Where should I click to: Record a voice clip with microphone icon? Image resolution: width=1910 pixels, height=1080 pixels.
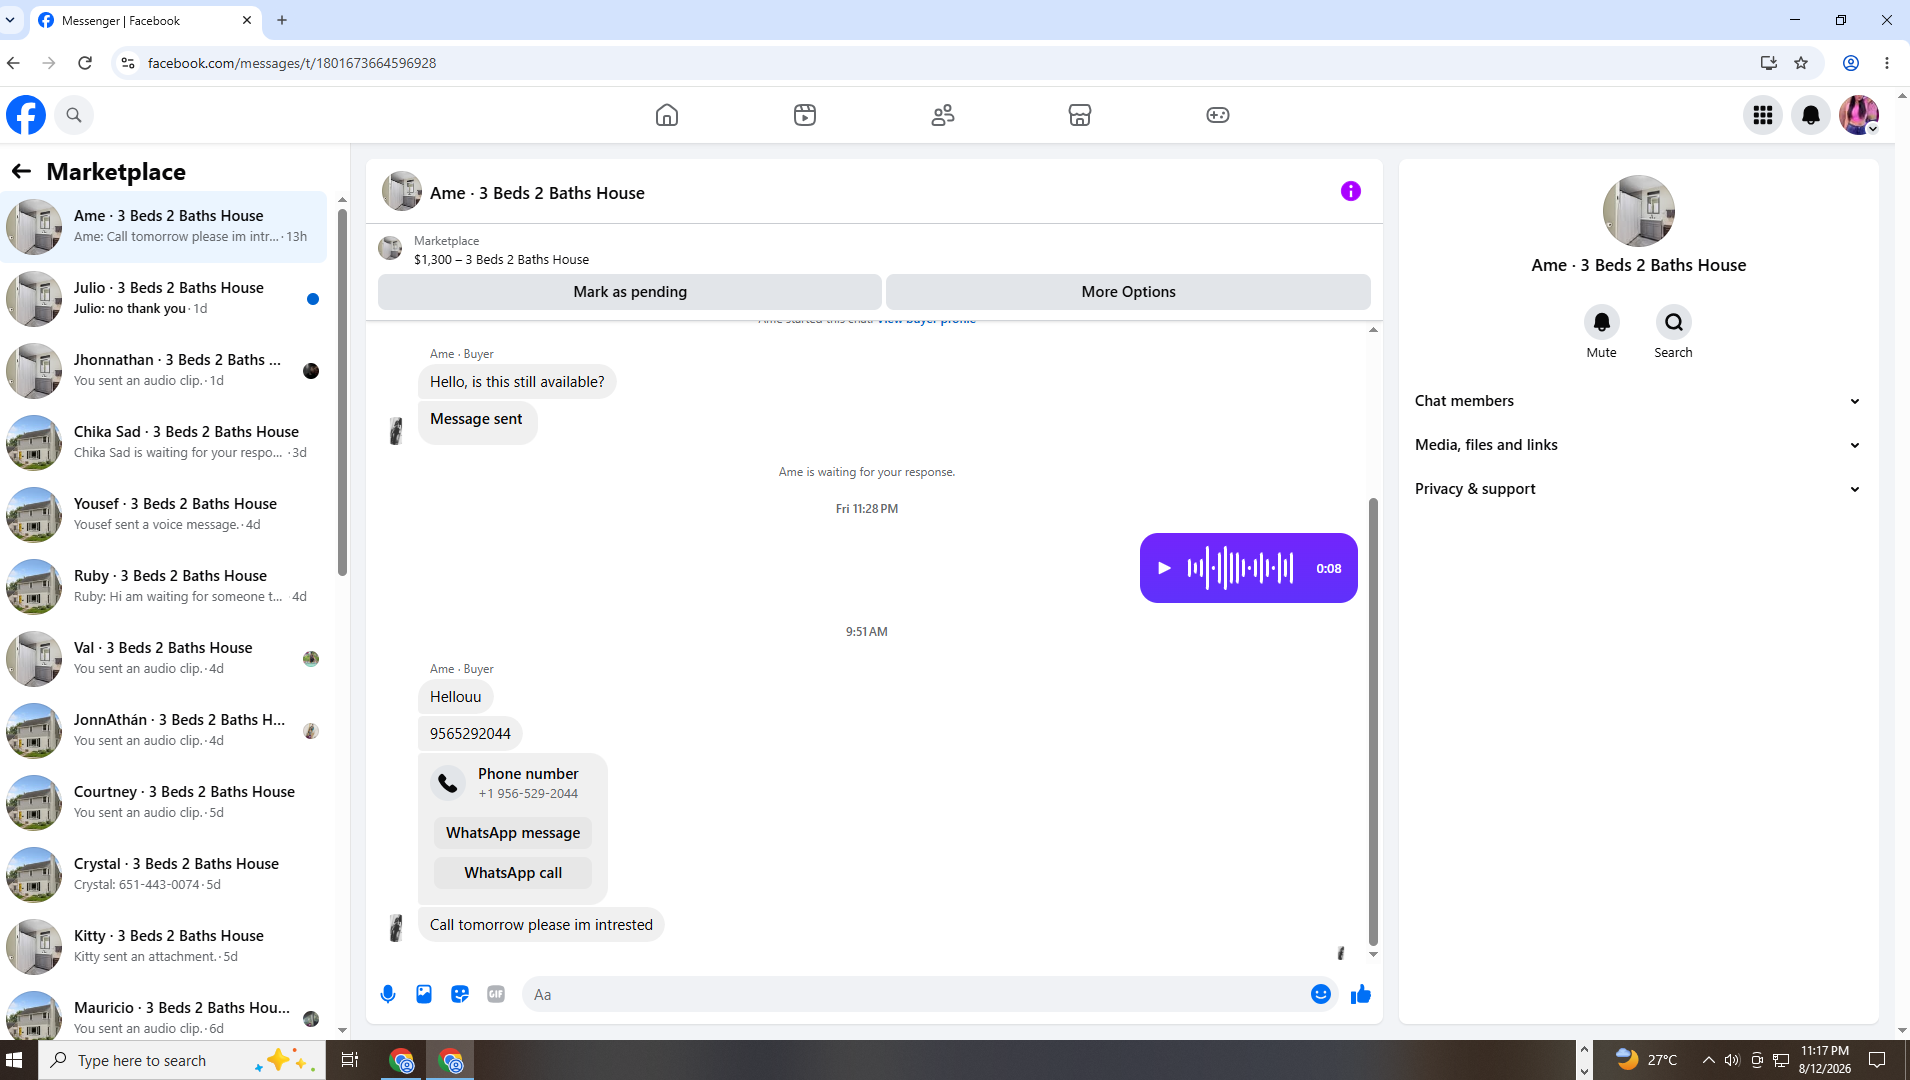[388, 994]
